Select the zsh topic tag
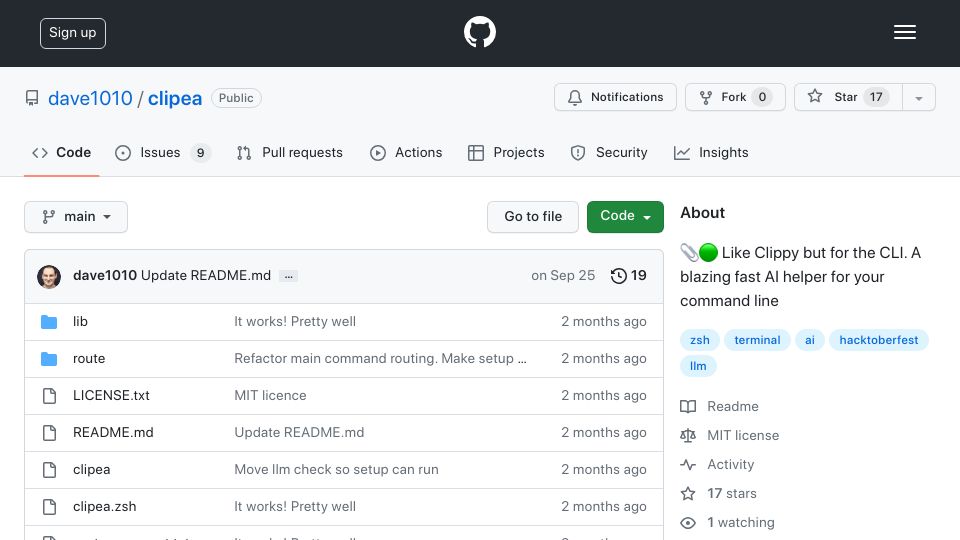960x540 pixels. click(700, 340)
